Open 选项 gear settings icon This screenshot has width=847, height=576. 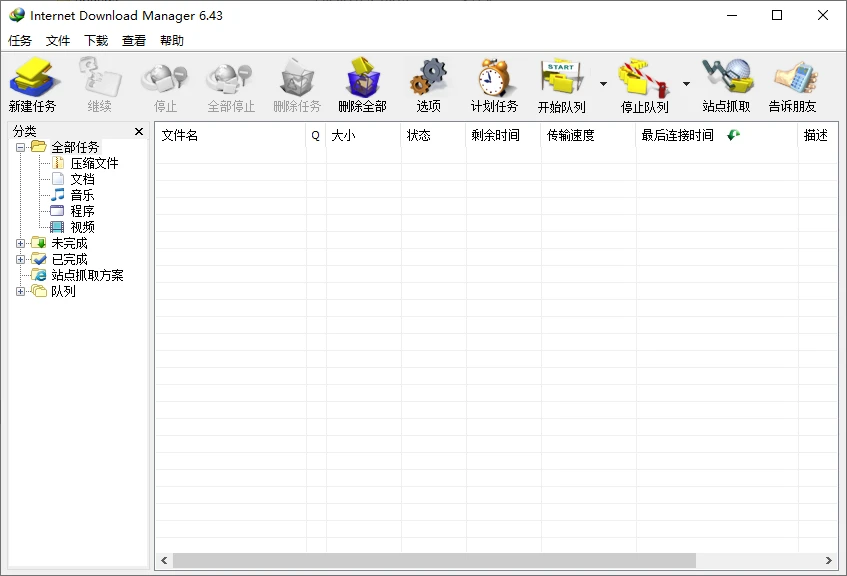[428, 78]
